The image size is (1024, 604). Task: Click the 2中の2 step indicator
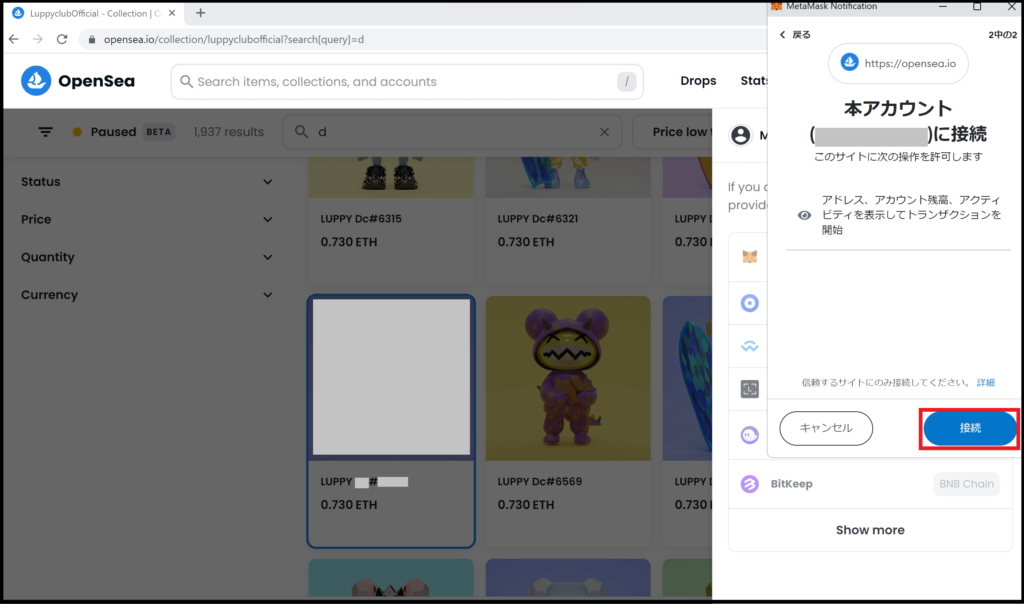click(x=1002, y=35)
